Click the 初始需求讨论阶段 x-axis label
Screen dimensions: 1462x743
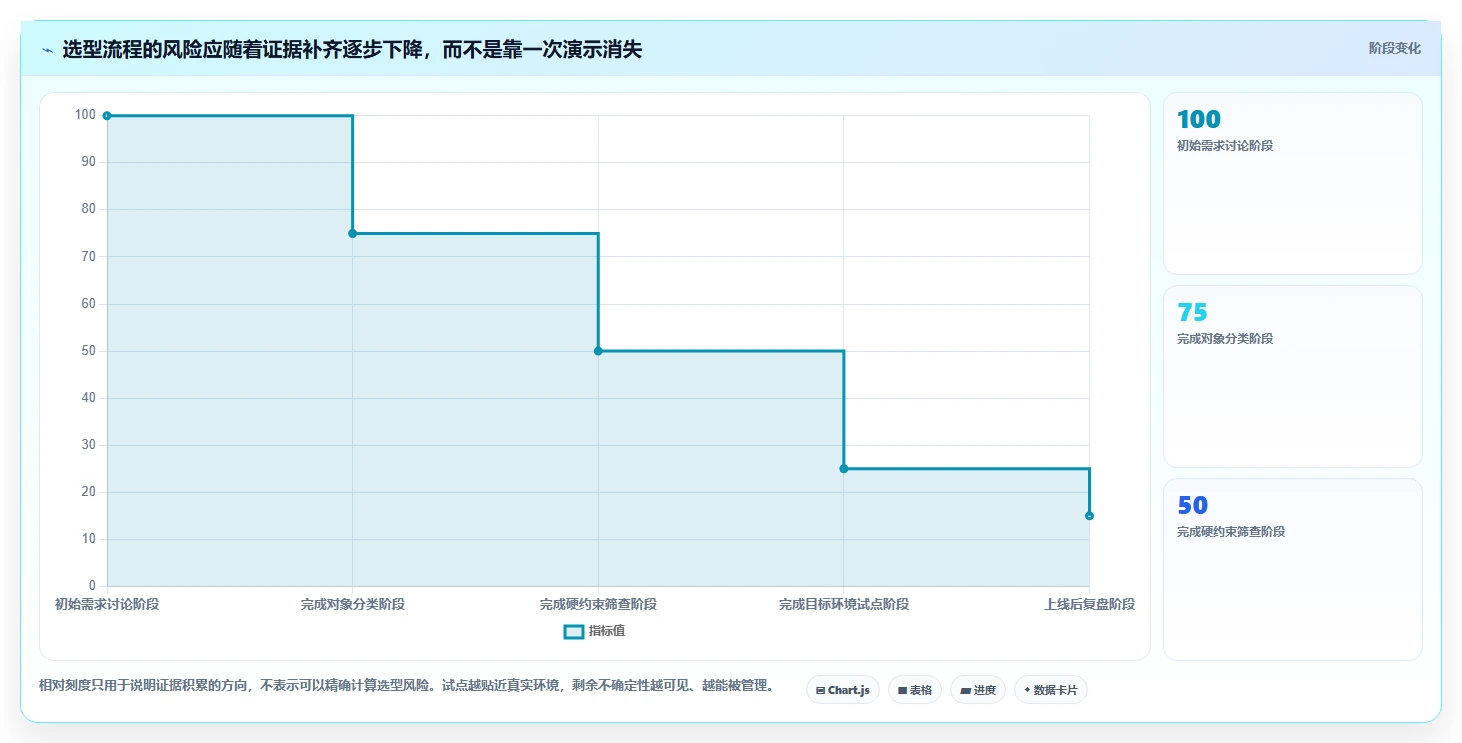[x=107, y=605]
